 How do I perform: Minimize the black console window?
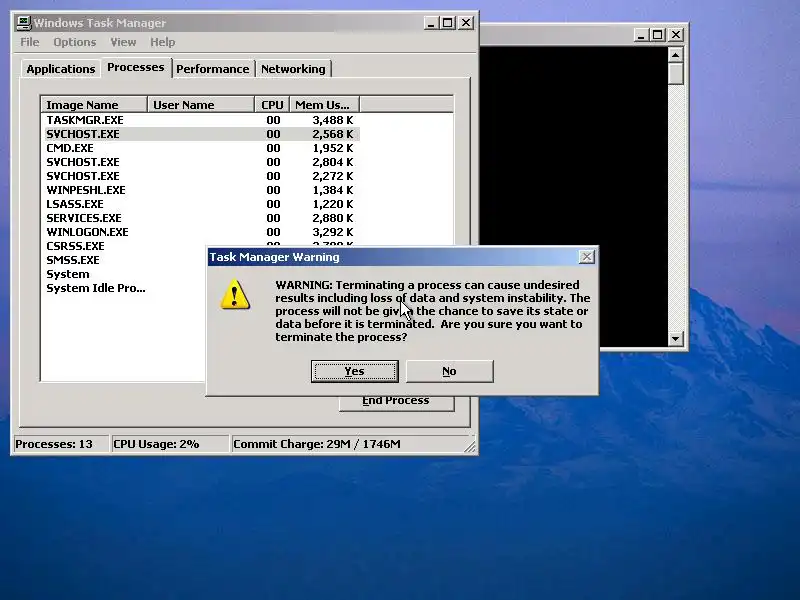point(641,35)
